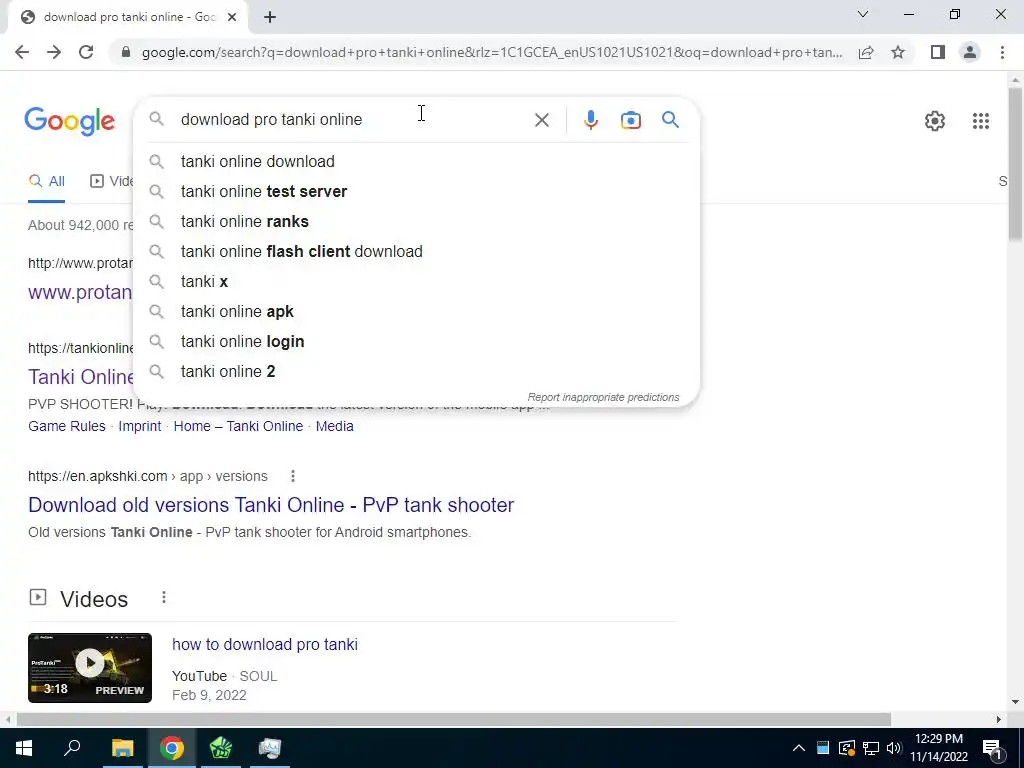Open the green cube taskbar app
The width and height of the screenshot is (1024, 768).
point(221,748)
